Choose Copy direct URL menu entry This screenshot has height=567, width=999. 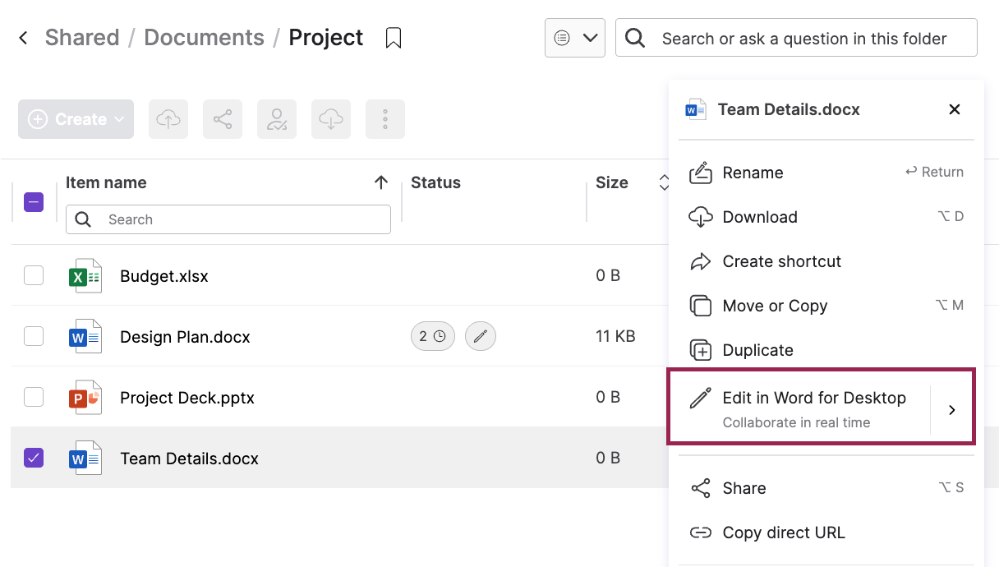click(x=826, y=532)
